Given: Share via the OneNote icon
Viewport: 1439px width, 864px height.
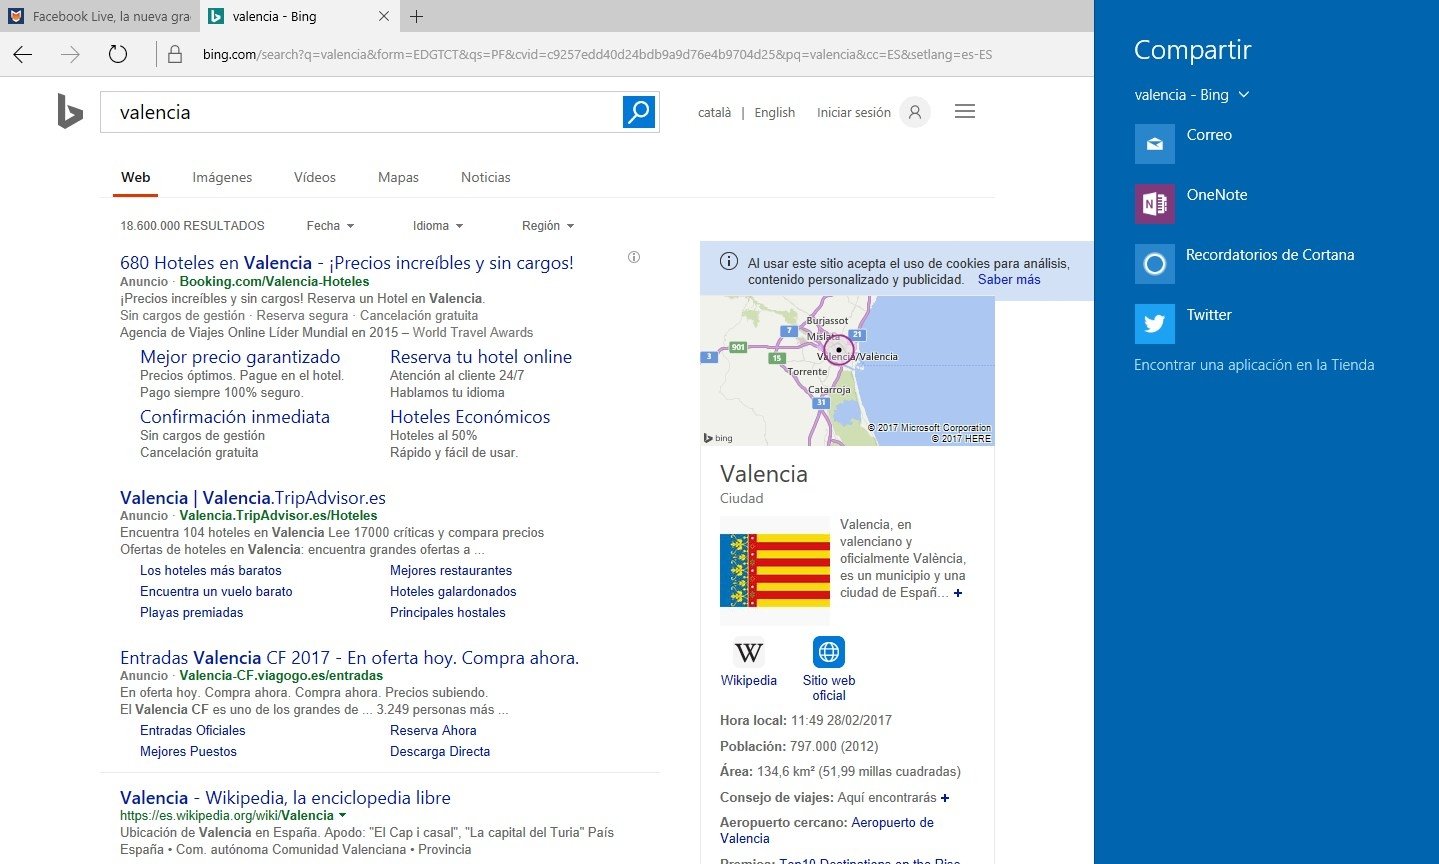Looking at the screenshot, I should tap(1155, 204).
